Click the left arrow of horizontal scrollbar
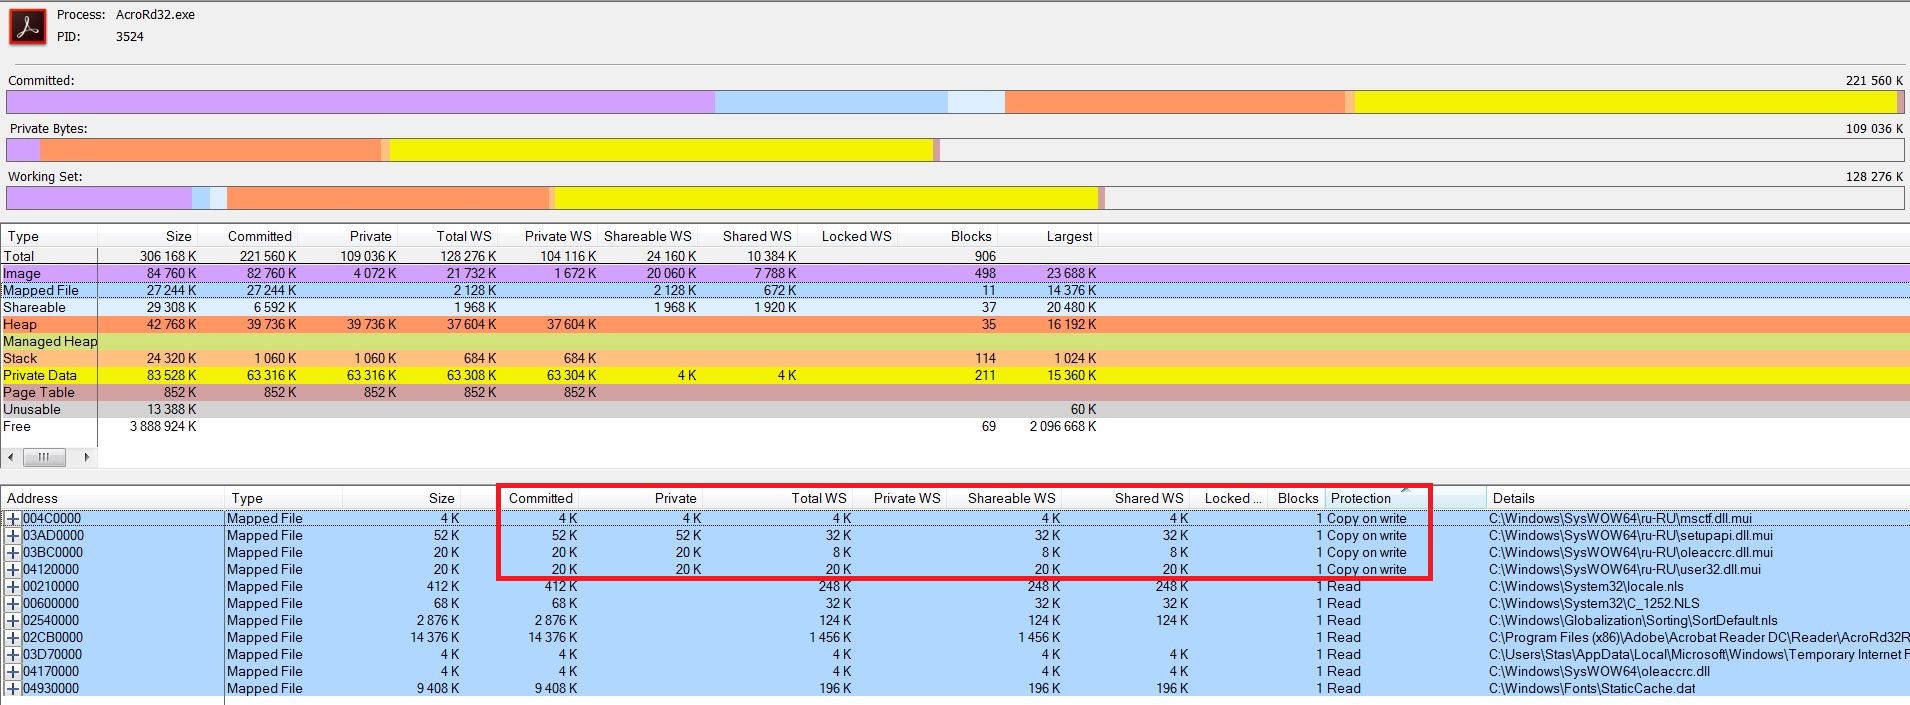 coord(11,457)
